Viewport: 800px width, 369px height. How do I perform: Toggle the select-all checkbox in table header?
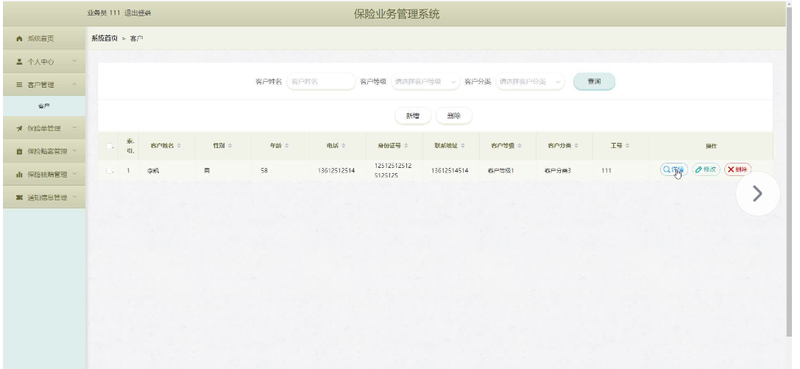pyautogui.click(x=109, y=146)
